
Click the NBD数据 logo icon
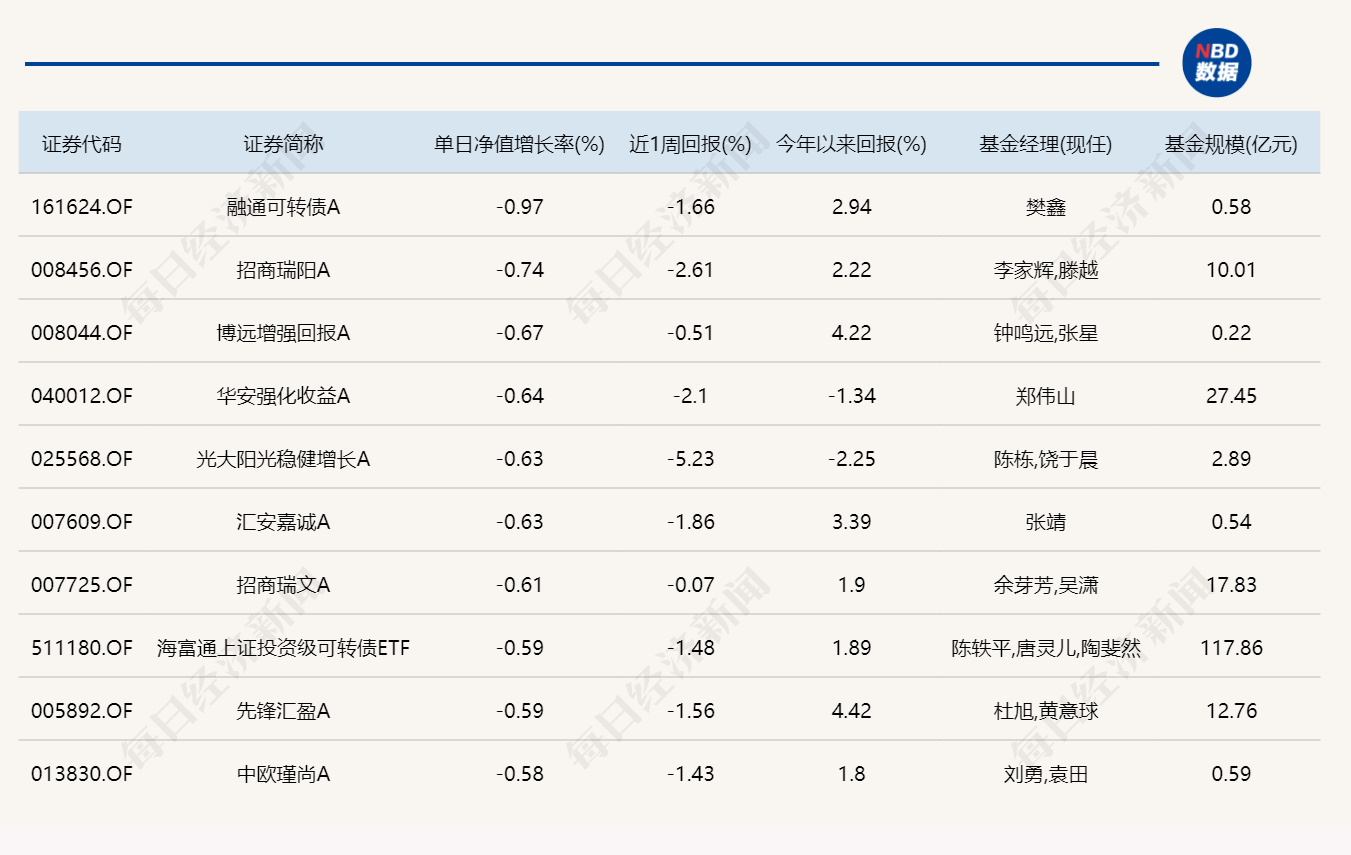coord(1217,63)
